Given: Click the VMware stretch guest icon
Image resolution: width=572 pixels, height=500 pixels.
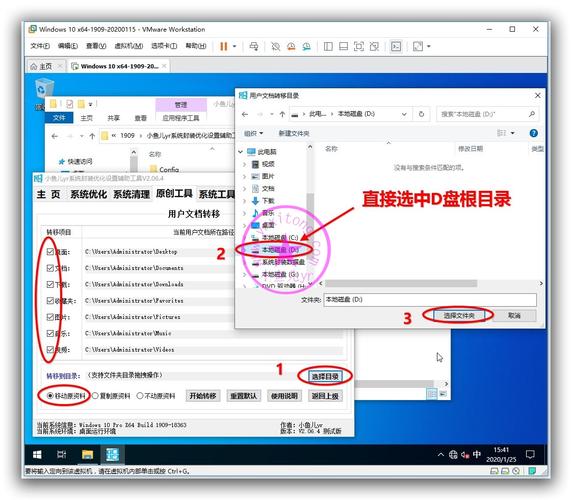Looking at the screenshot, I should [418, 46].
